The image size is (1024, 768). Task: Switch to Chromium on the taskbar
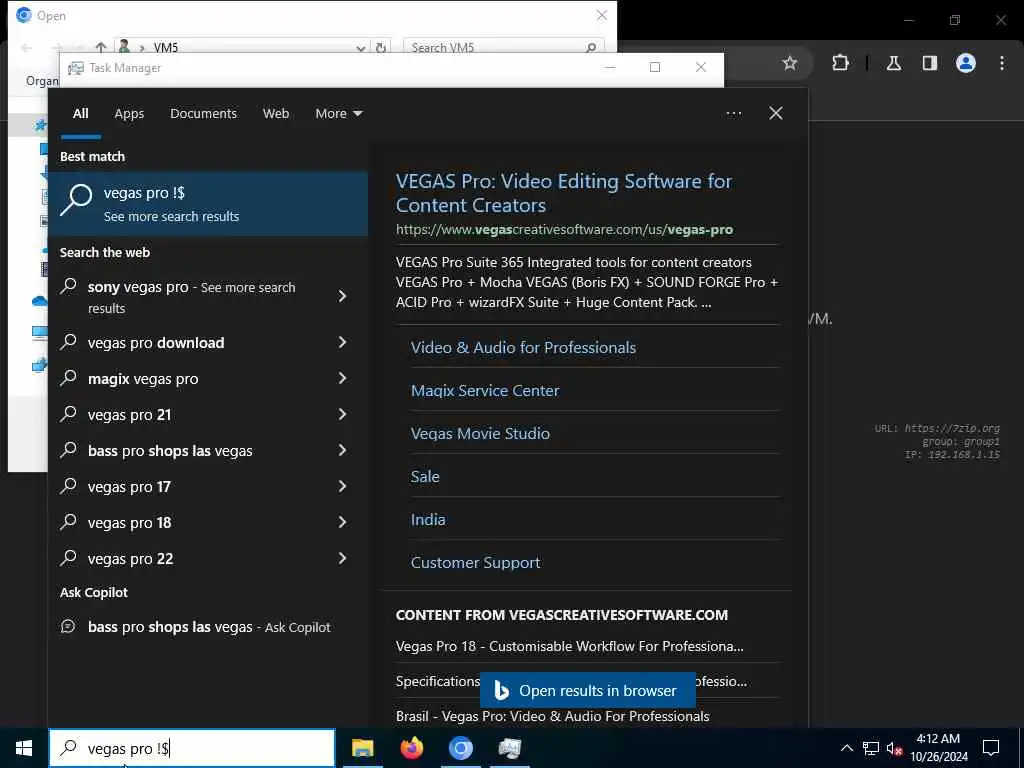pyautogui.click(x=460, y=748)
